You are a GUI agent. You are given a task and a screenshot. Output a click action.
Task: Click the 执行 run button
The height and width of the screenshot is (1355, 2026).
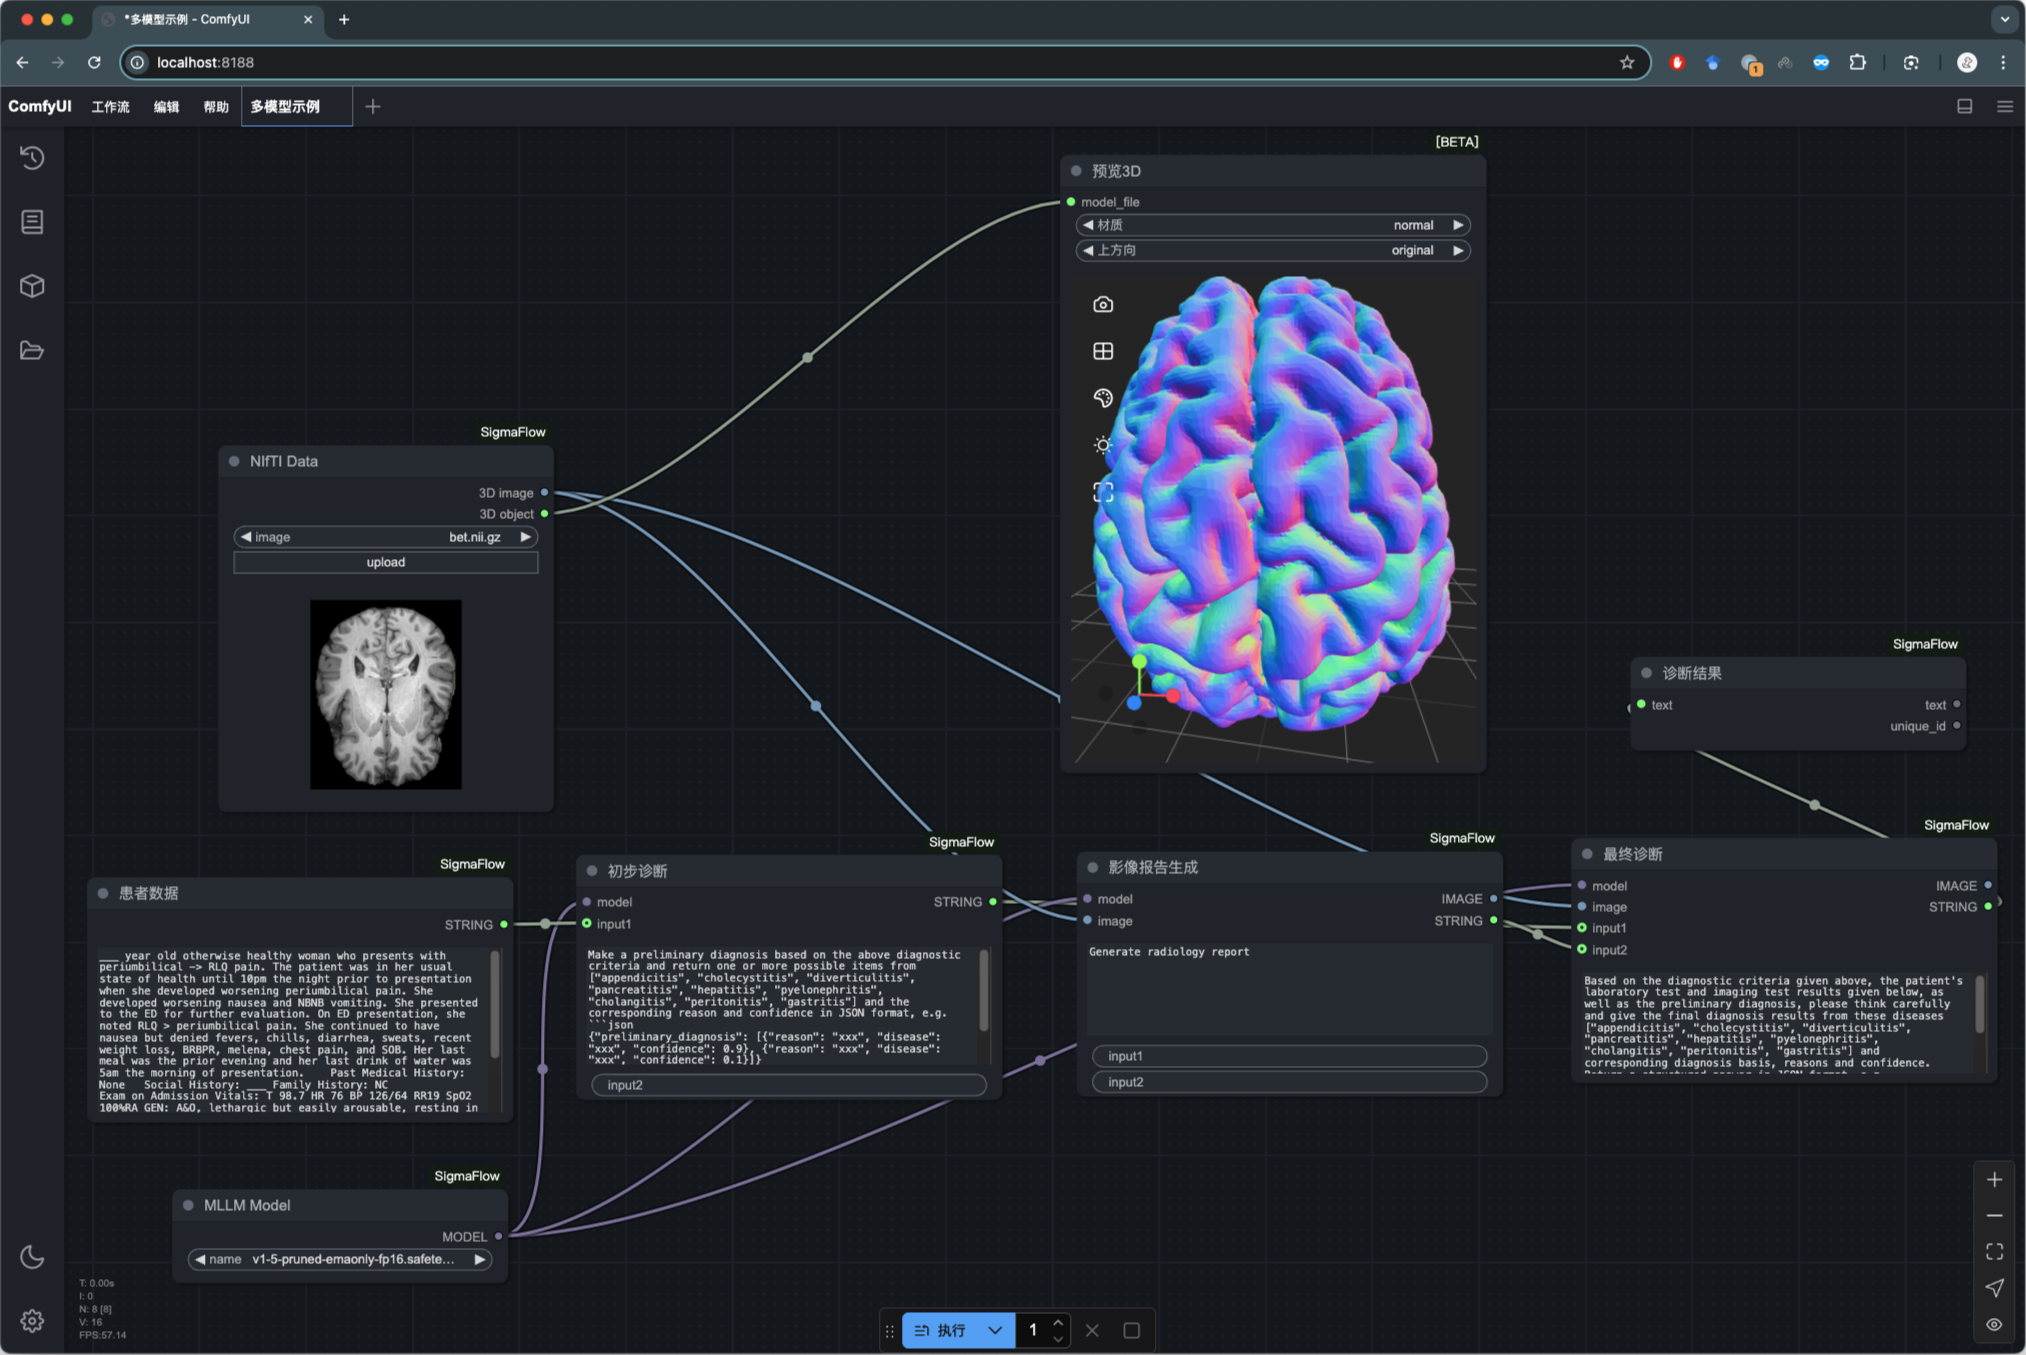coord(939,1330)
